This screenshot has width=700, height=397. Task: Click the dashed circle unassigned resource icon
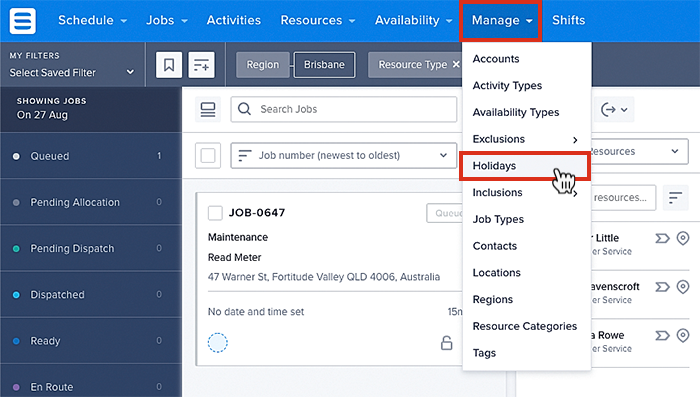point(218,343)
